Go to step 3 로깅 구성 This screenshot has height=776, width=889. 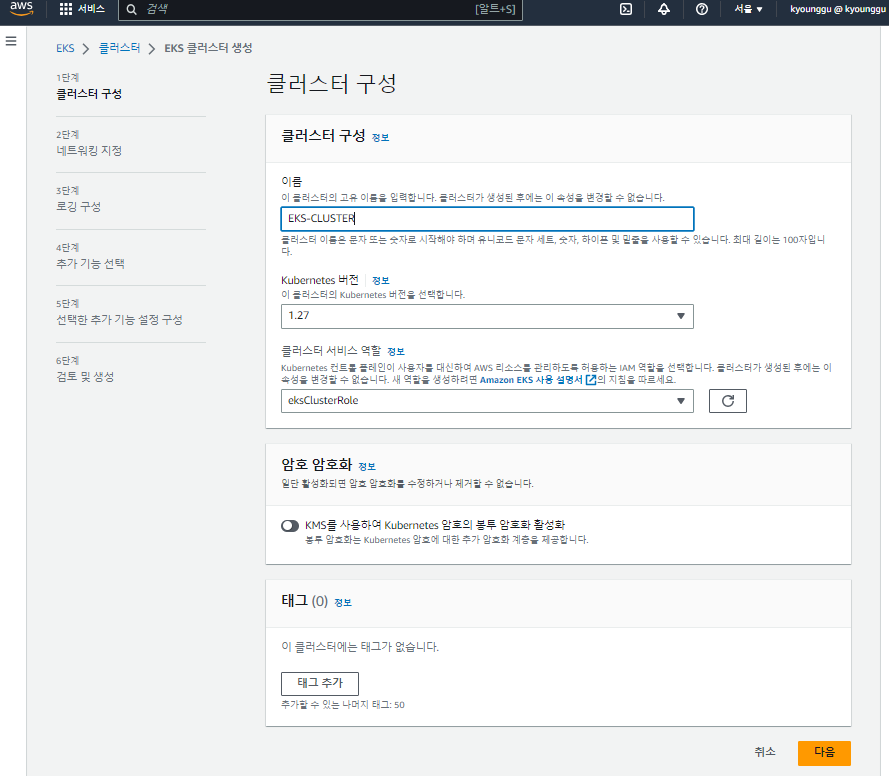78,207
